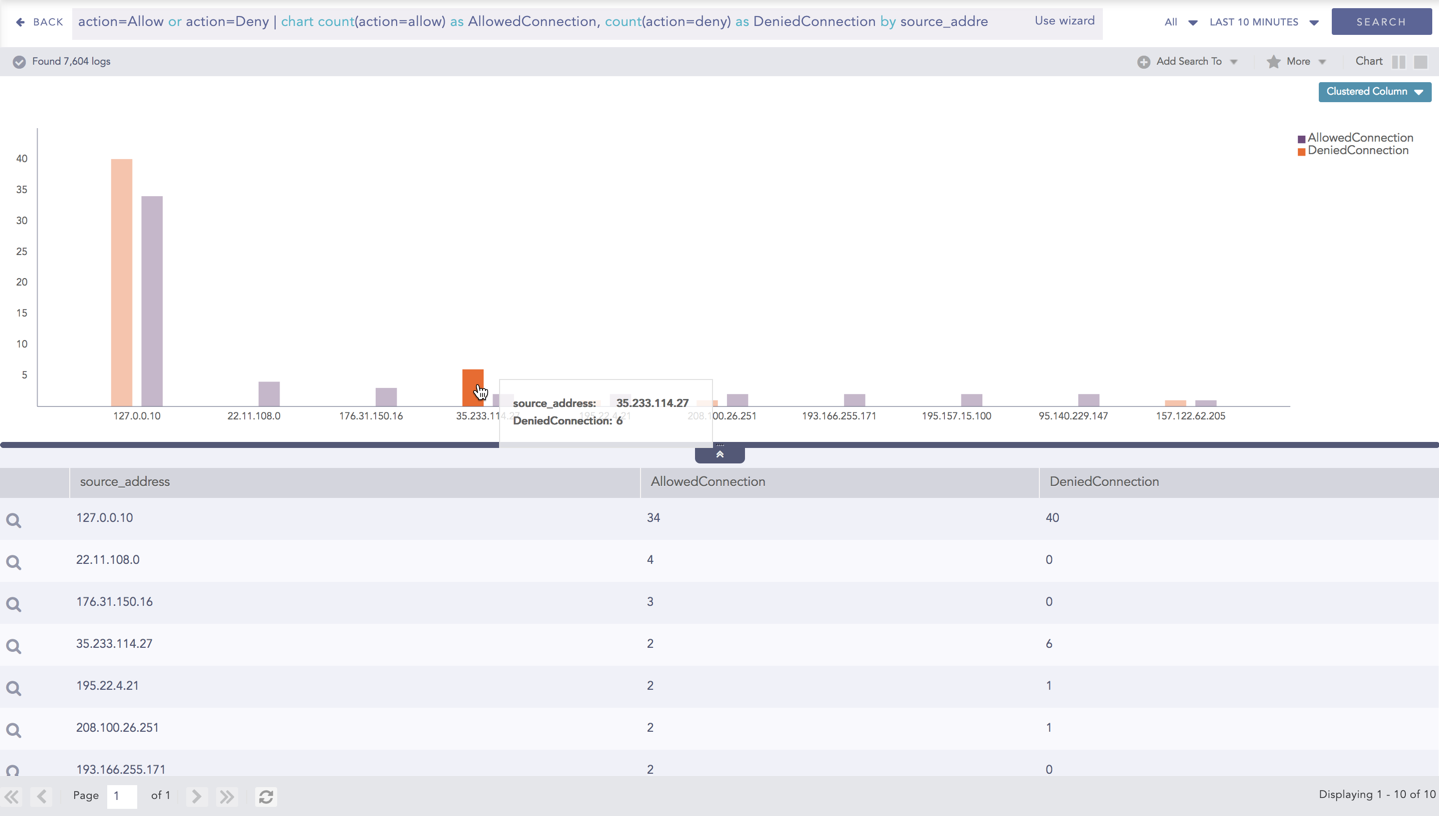Click the refresh icon in pagination bar
This screenshot has height=816, width=1439.
(266, 797)
